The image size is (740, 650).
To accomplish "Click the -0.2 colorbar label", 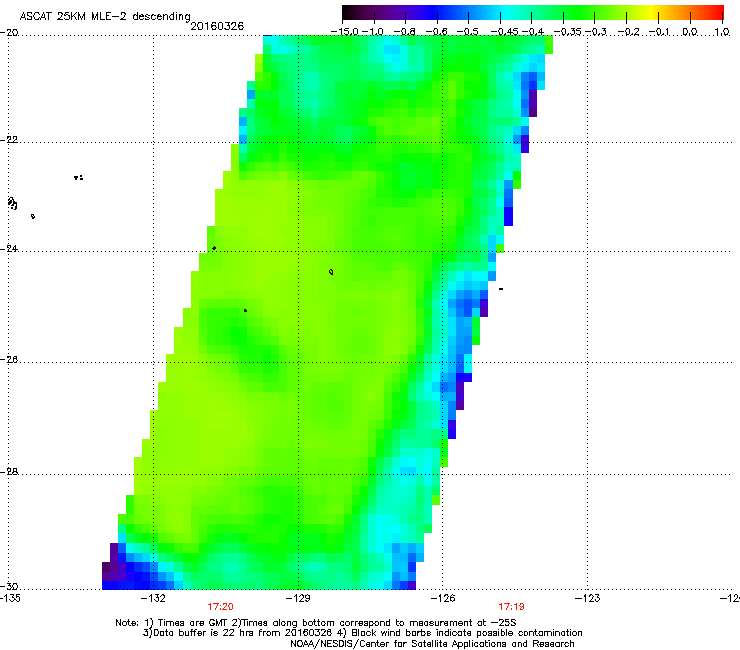I will (628, 32).
